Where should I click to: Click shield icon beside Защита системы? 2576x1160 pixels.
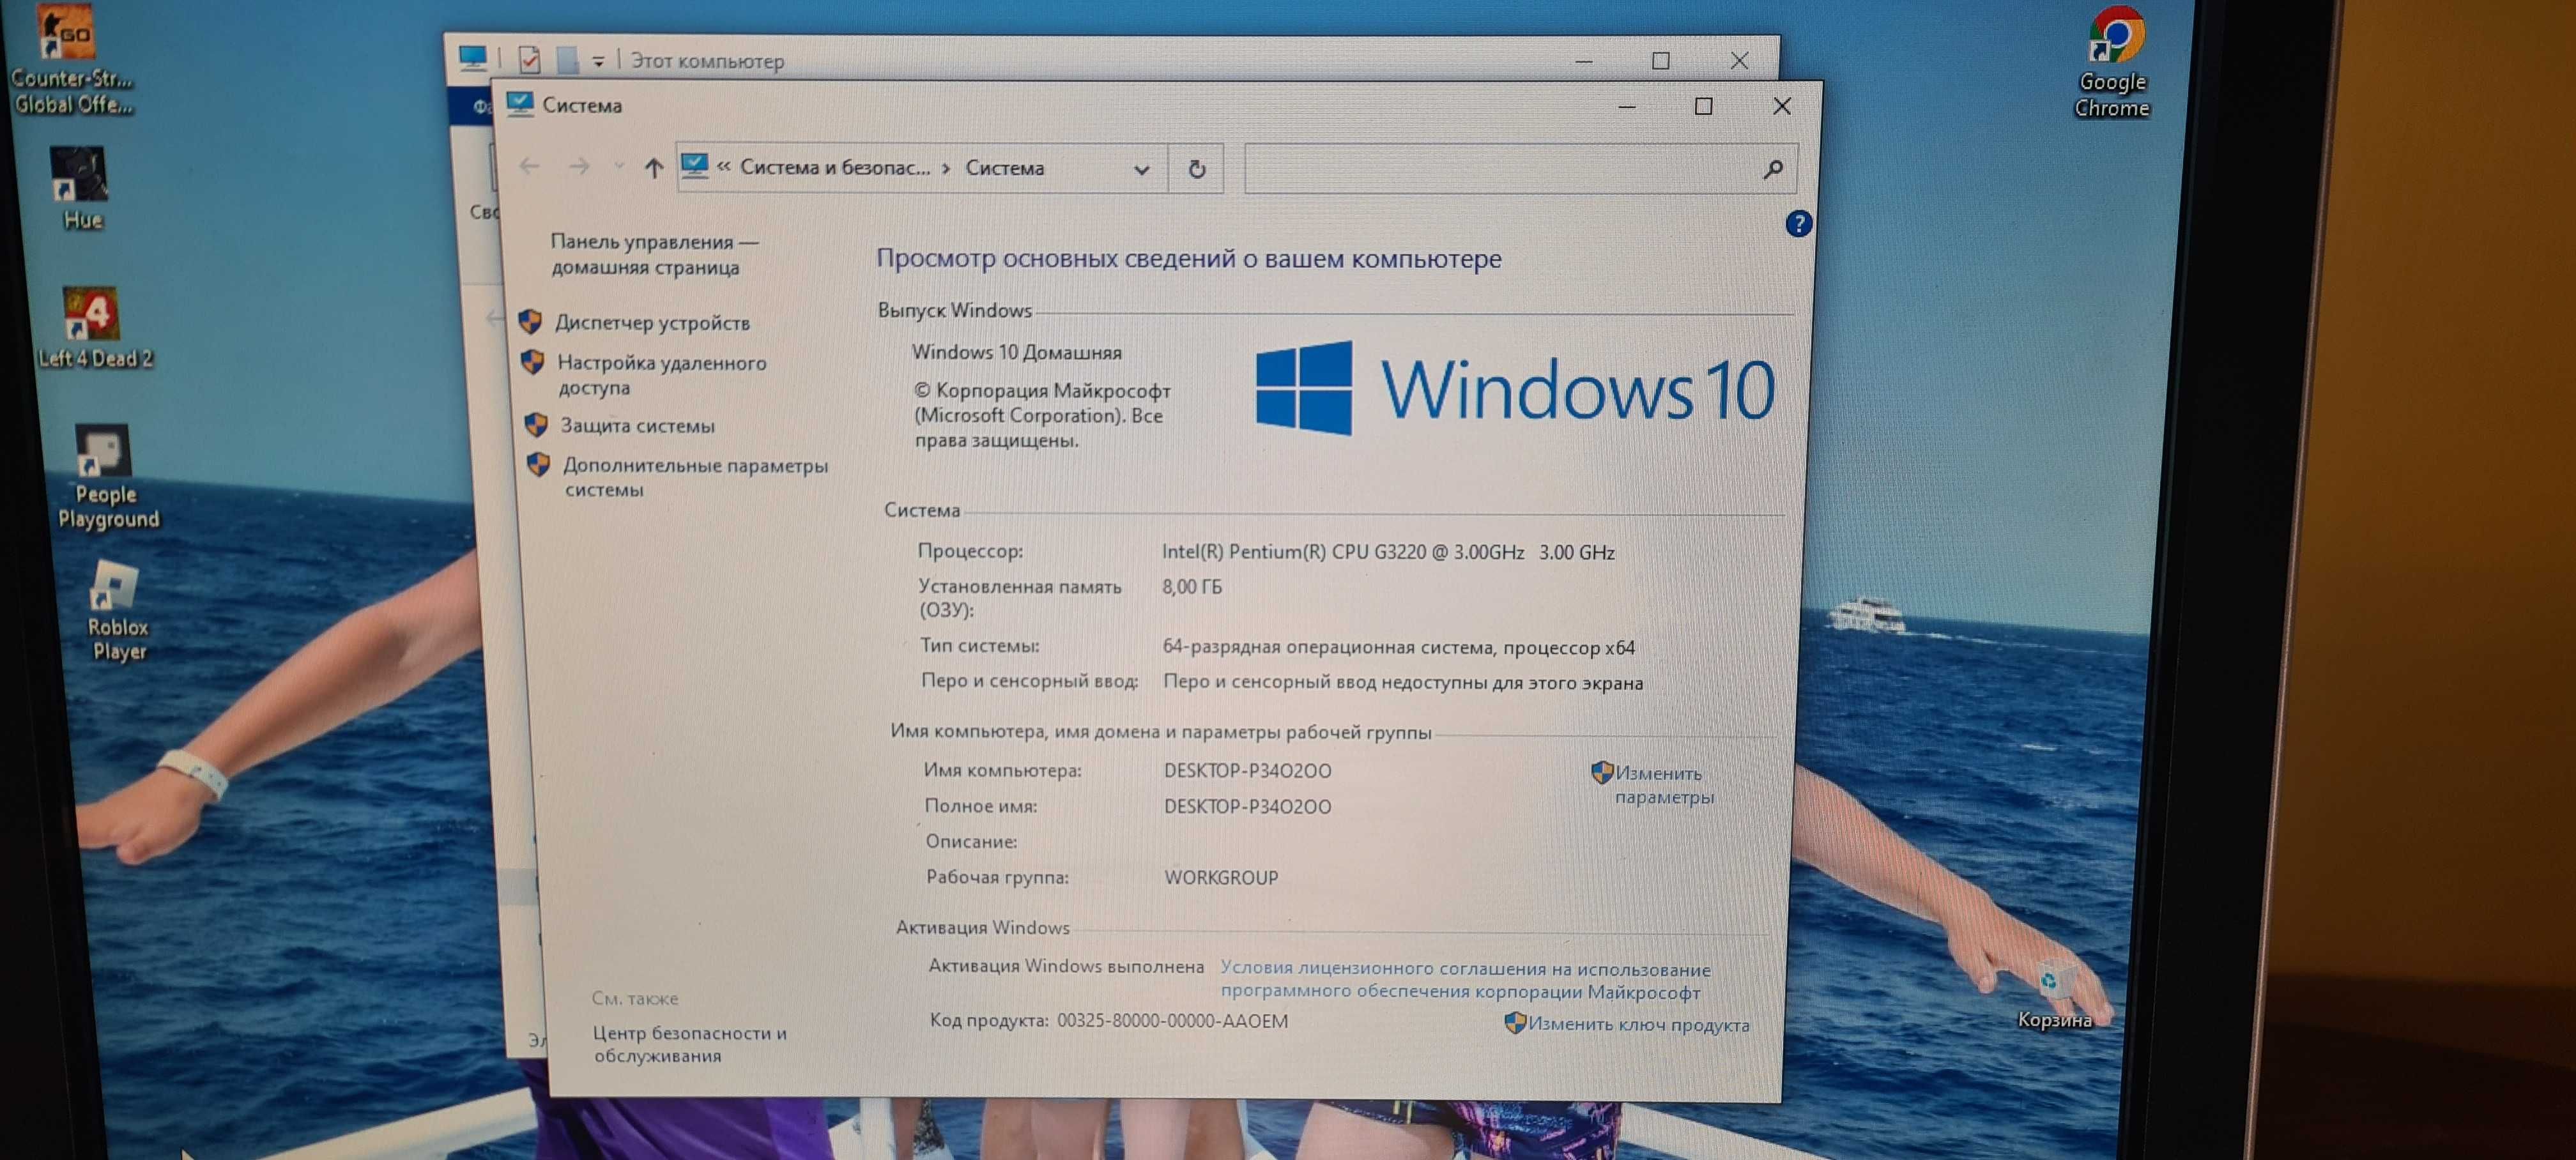click(536, 424)
